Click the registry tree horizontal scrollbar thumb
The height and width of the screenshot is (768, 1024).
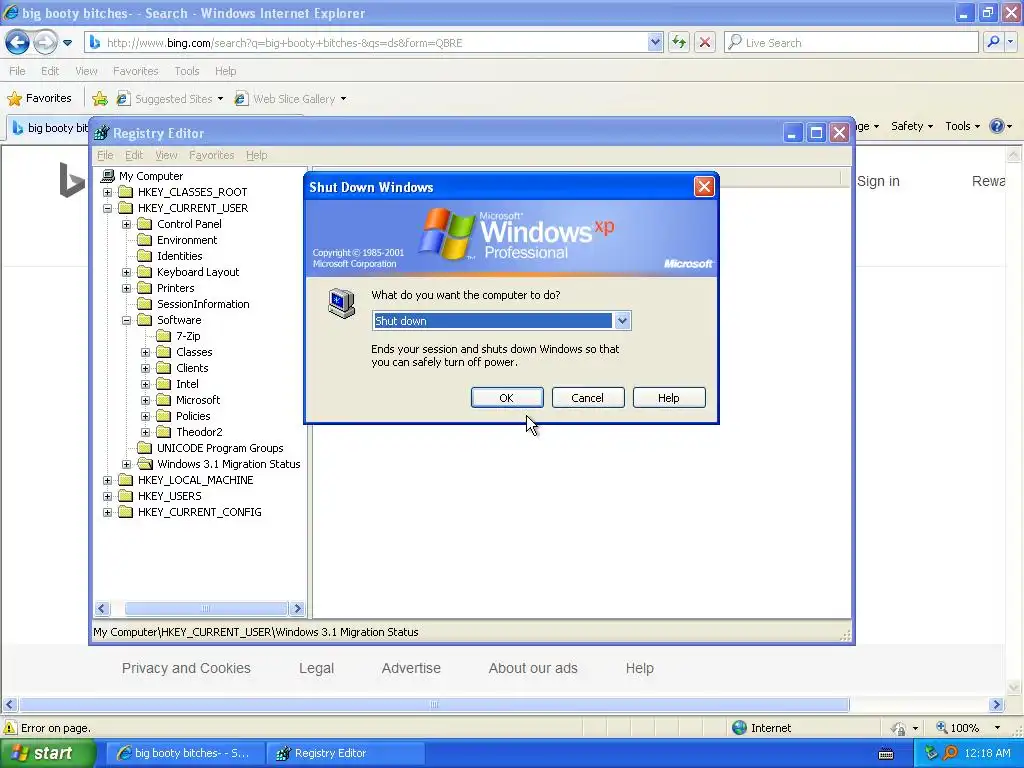click(x=206, y=609)
